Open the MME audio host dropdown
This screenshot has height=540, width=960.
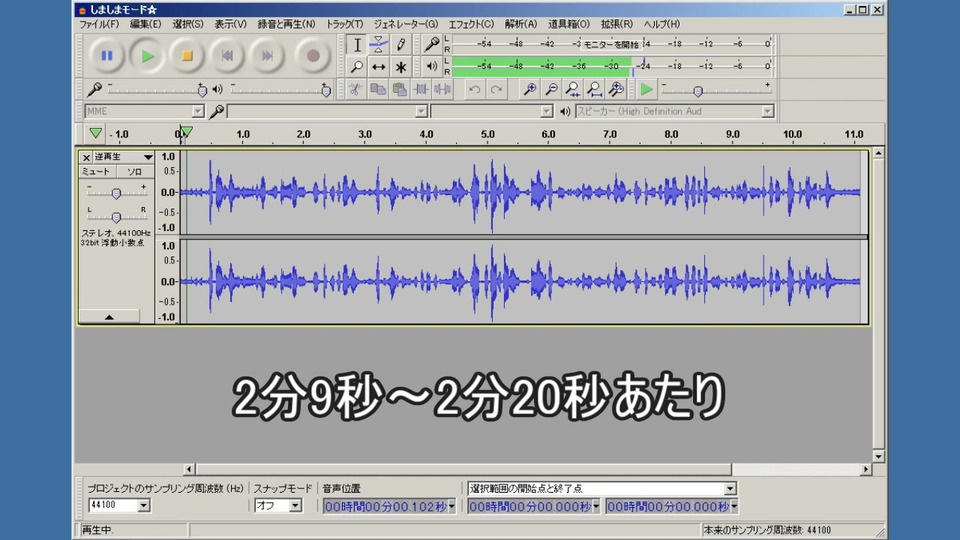(198, 111)
